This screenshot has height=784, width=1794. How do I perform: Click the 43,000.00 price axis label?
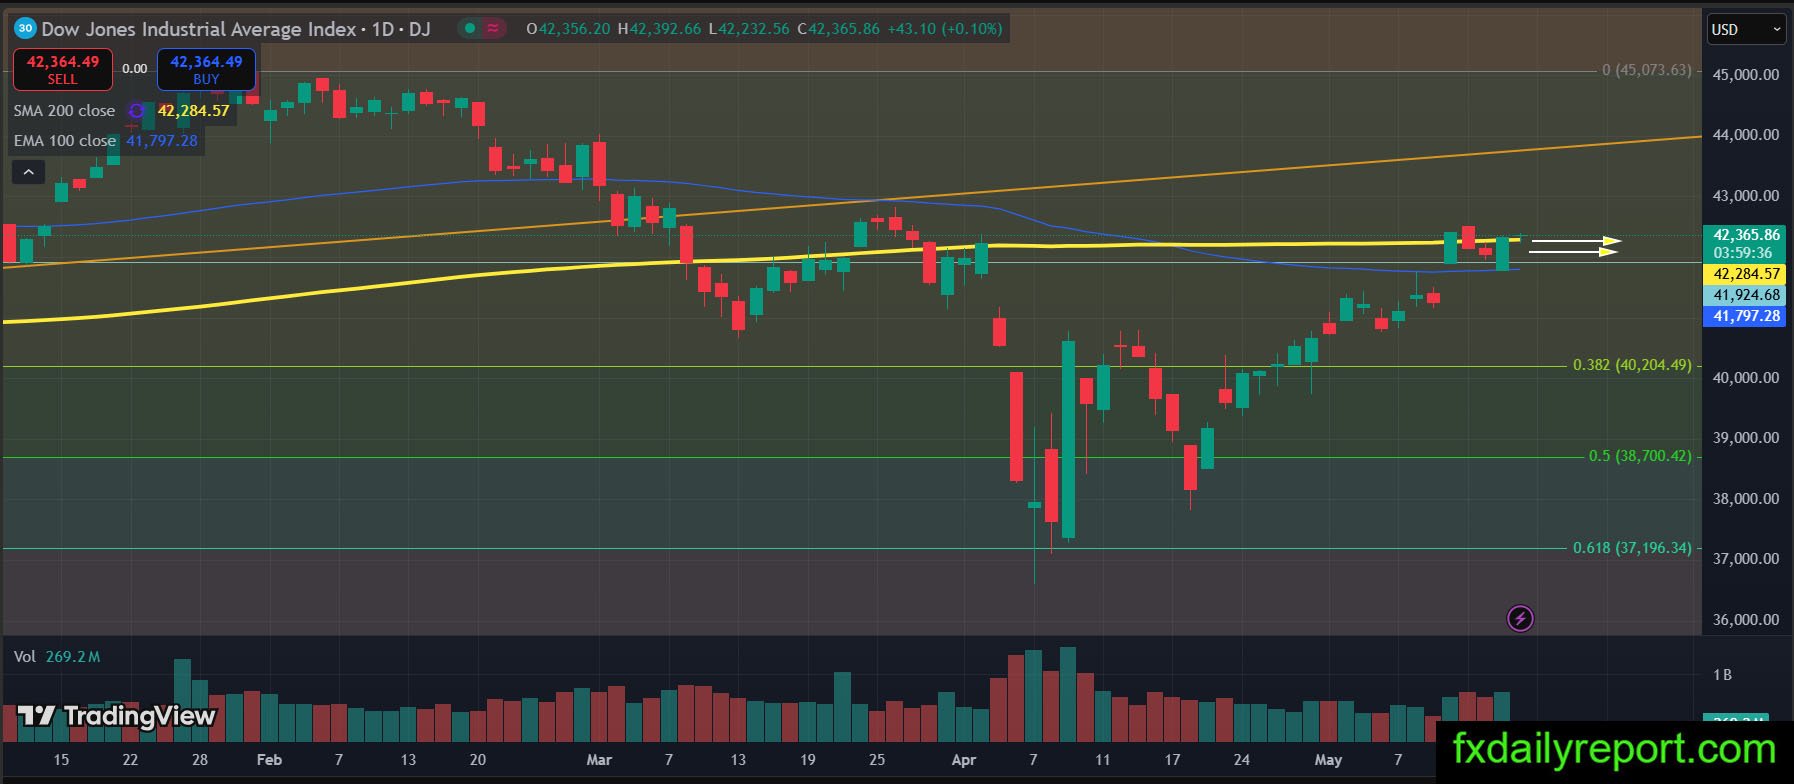click(1746, 196)
